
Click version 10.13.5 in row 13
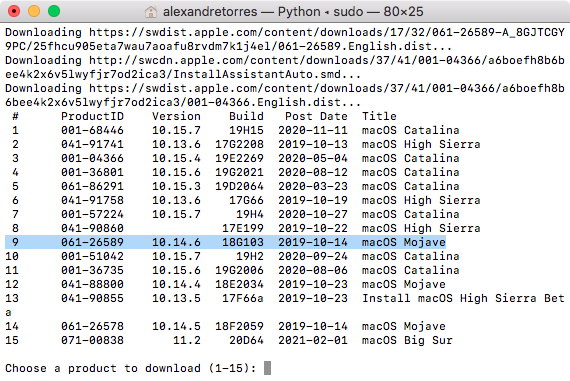click(x=176, y=298)
